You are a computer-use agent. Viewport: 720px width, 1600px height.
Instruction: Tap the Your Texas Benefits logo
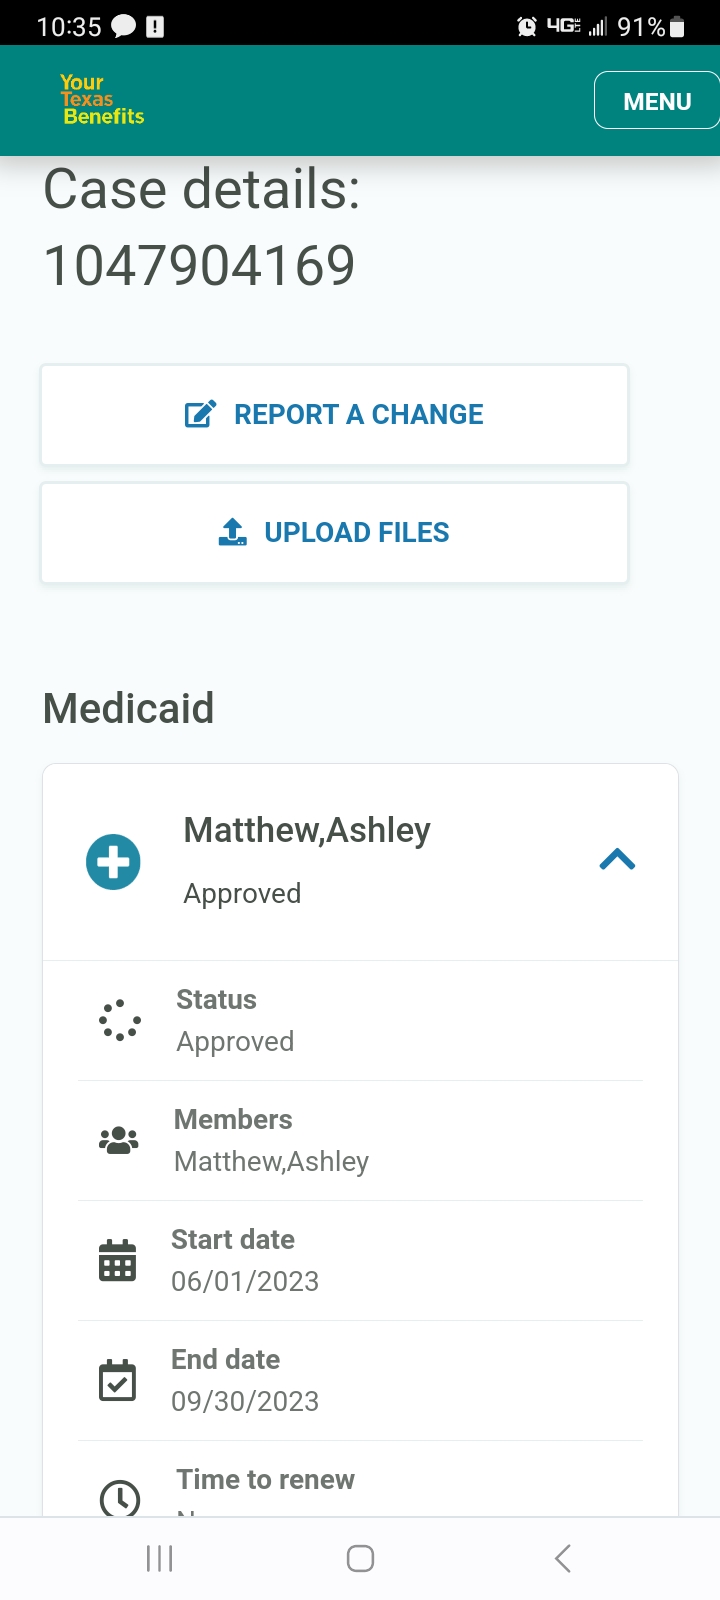click(x=101, y=100)
